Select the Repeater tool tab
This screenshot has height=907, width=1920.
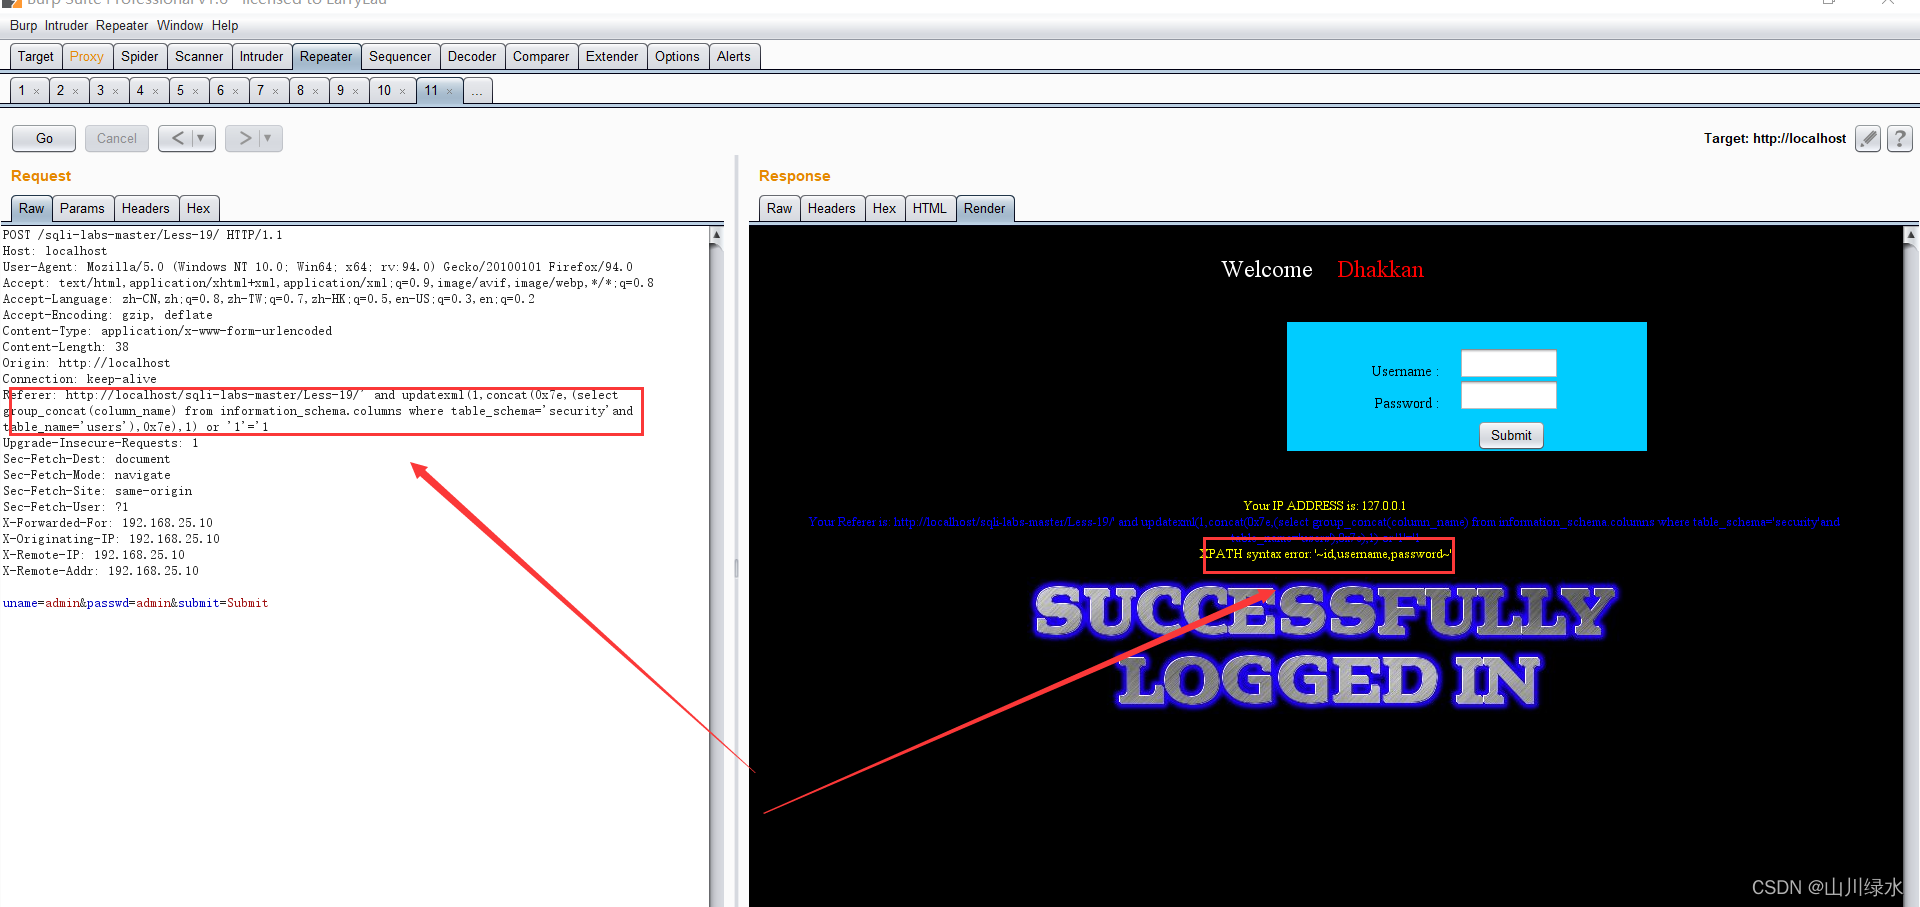coord(326,56)
